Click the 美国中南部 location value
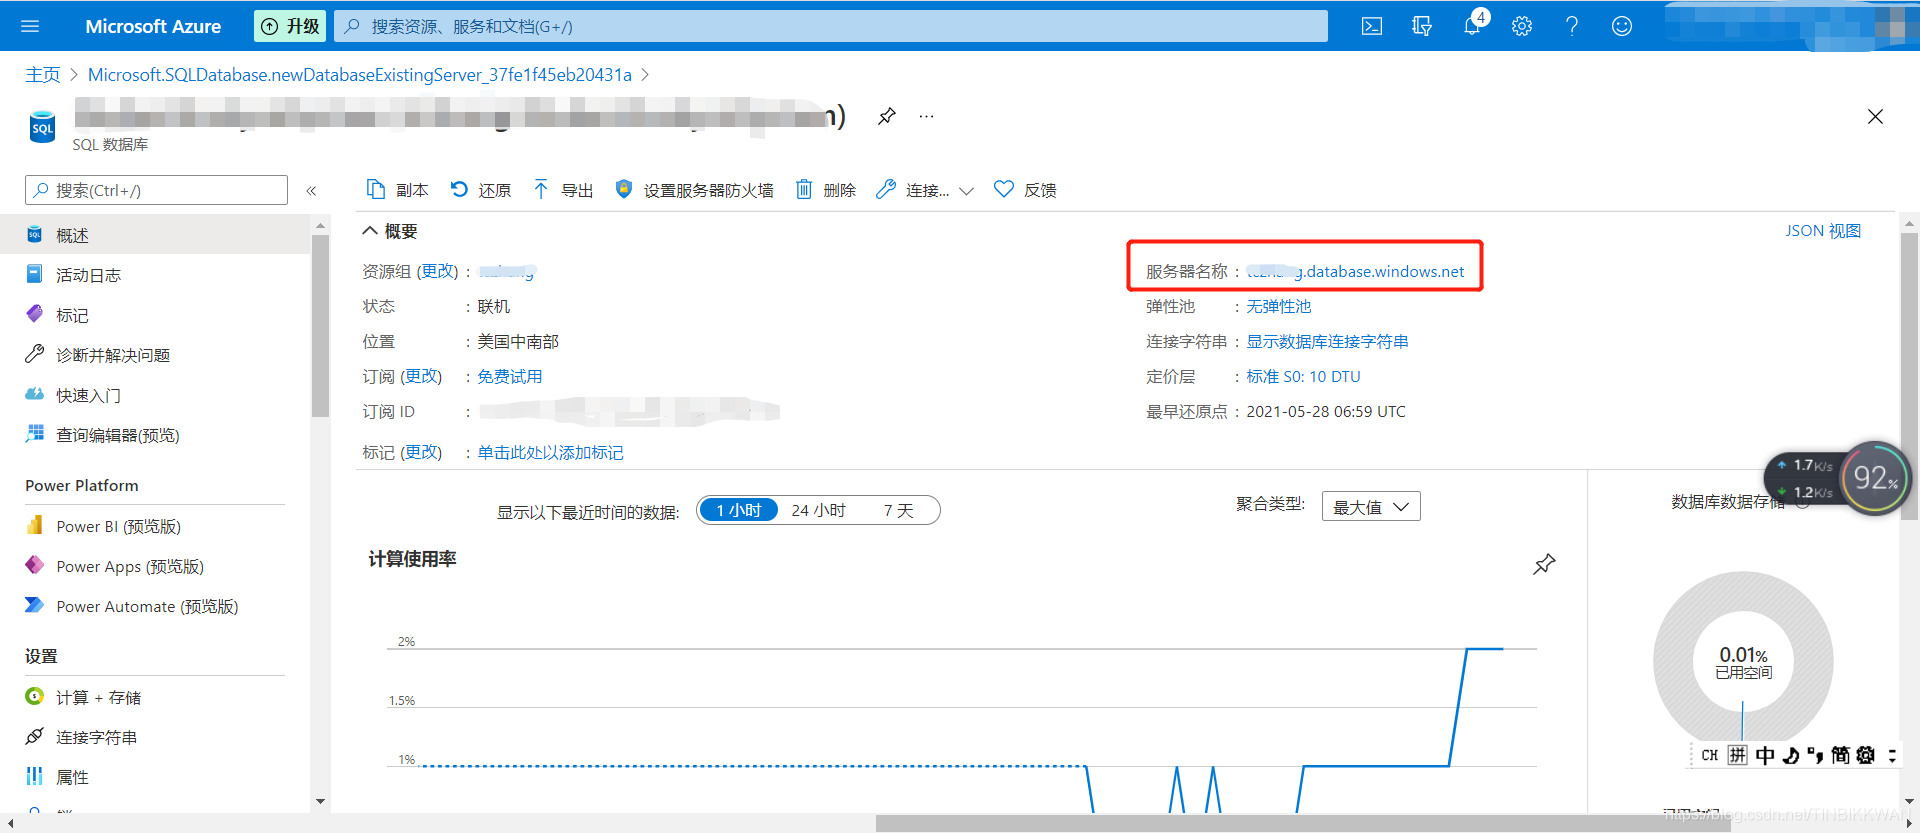This screenshot has width=1920, height=833. (518, 341)
